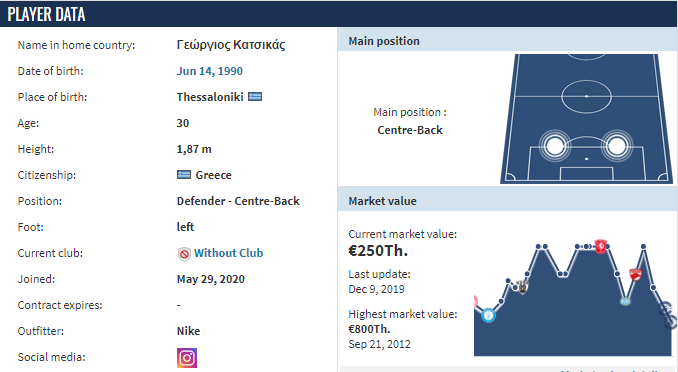Click the Without Club crest icon
The height and width of the screenshot is (372, 678).
coord(184,253)
